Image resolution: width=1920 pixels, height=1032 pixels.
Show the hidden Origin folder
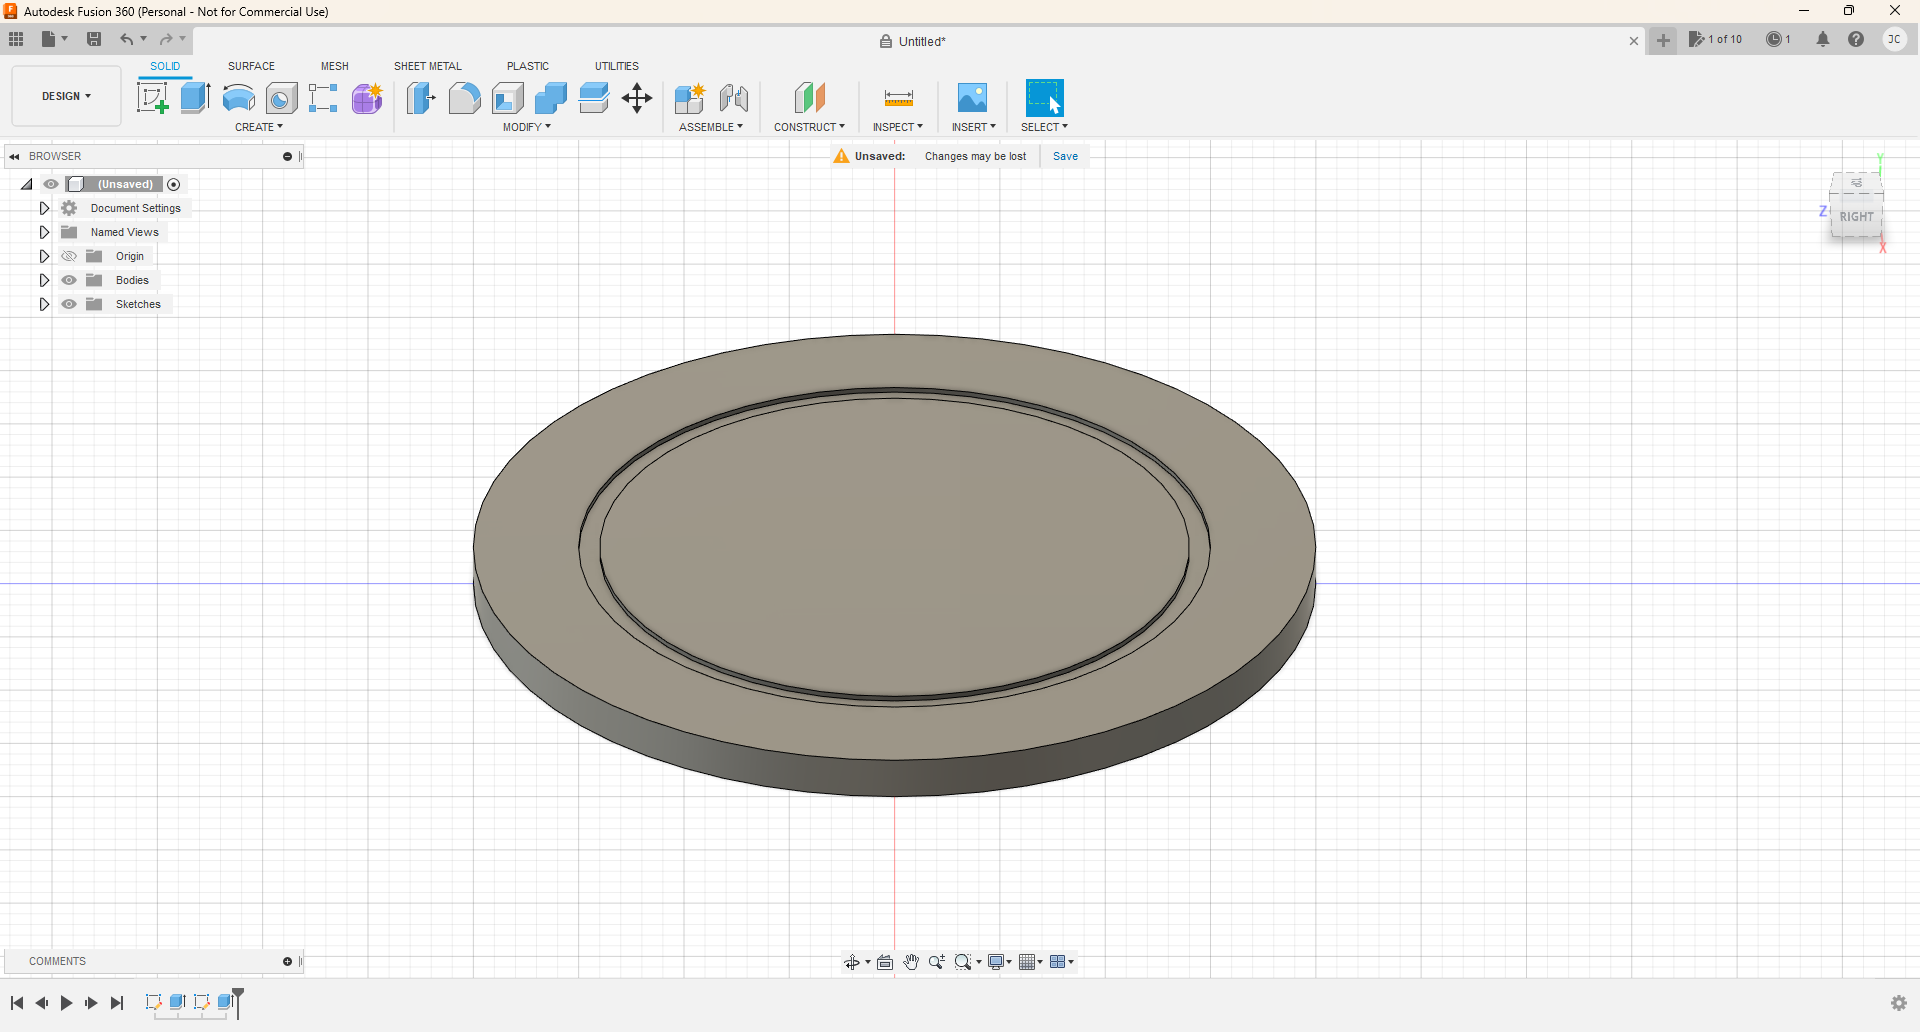pos(69,256)
